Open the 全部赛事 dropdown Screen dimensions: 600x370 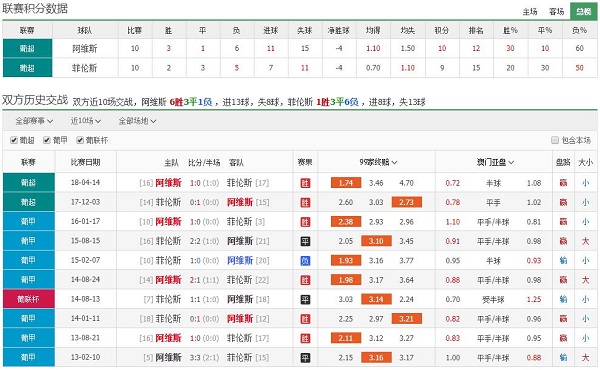coord(34,121)
